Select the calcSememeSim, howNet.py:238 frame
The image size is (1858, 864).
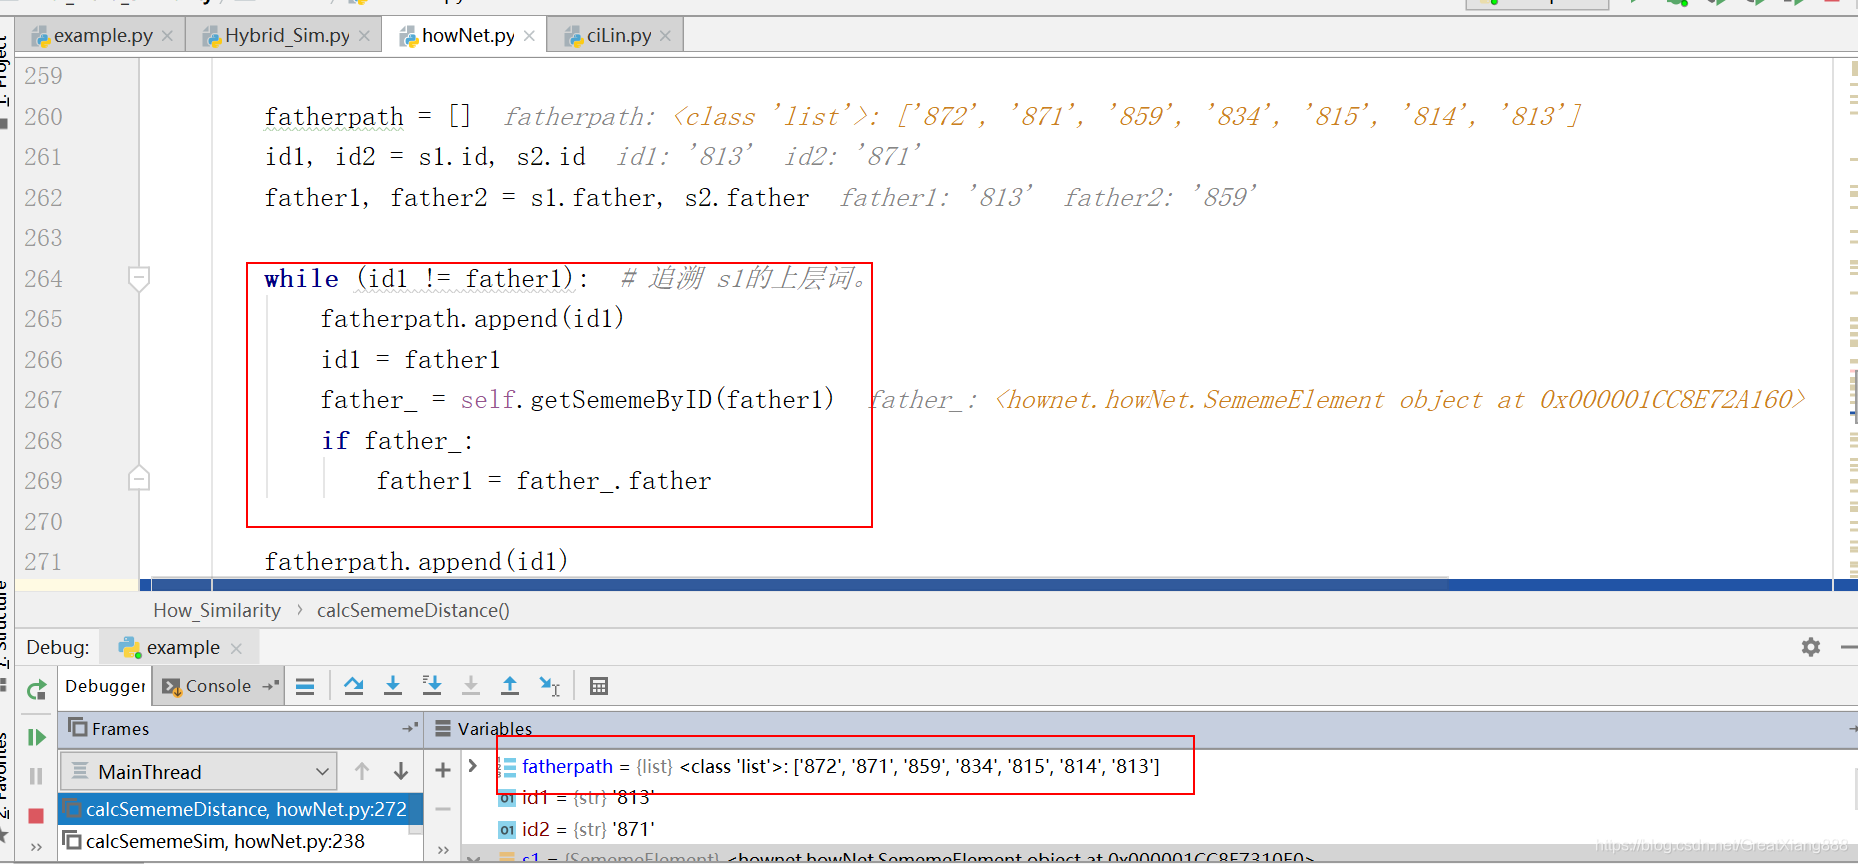240,841
